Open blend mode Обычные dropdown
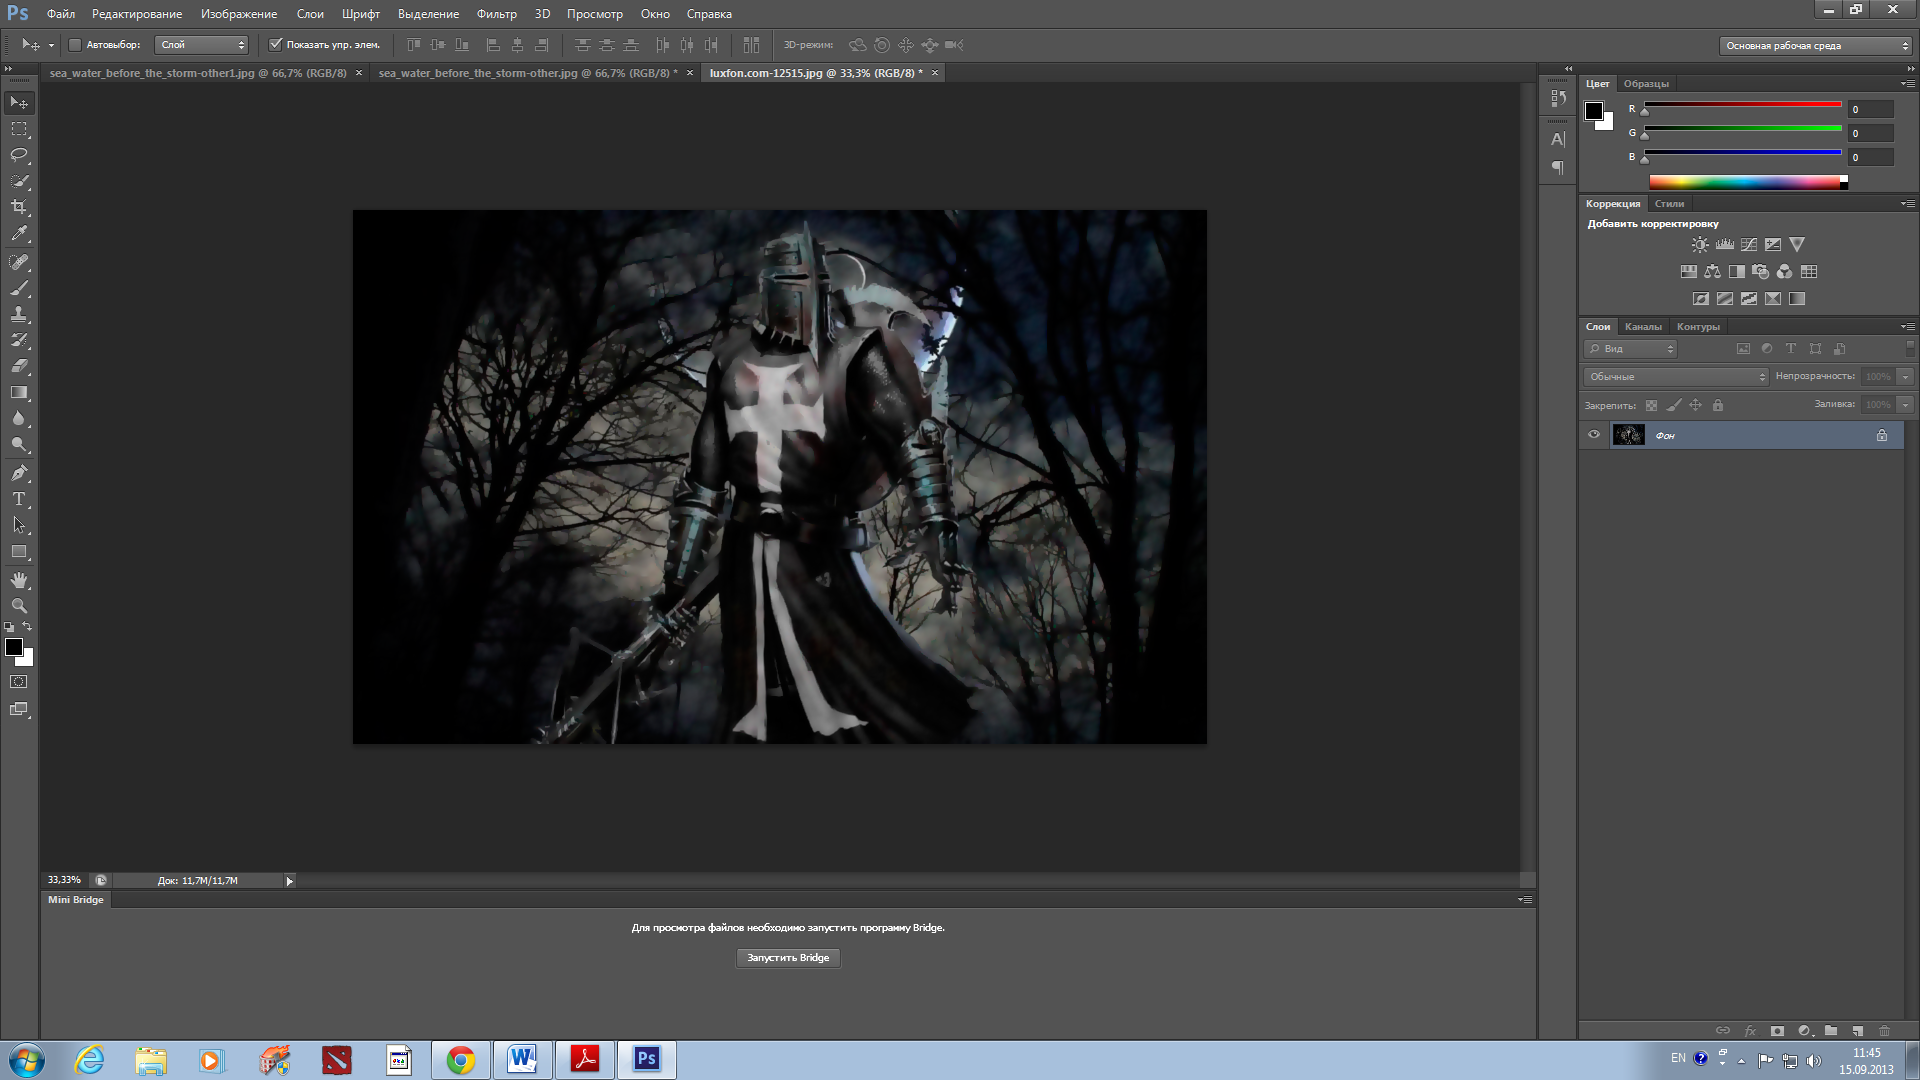Image resolution: width=1920 pixels, height=1080 pixels. (1676, 377)
